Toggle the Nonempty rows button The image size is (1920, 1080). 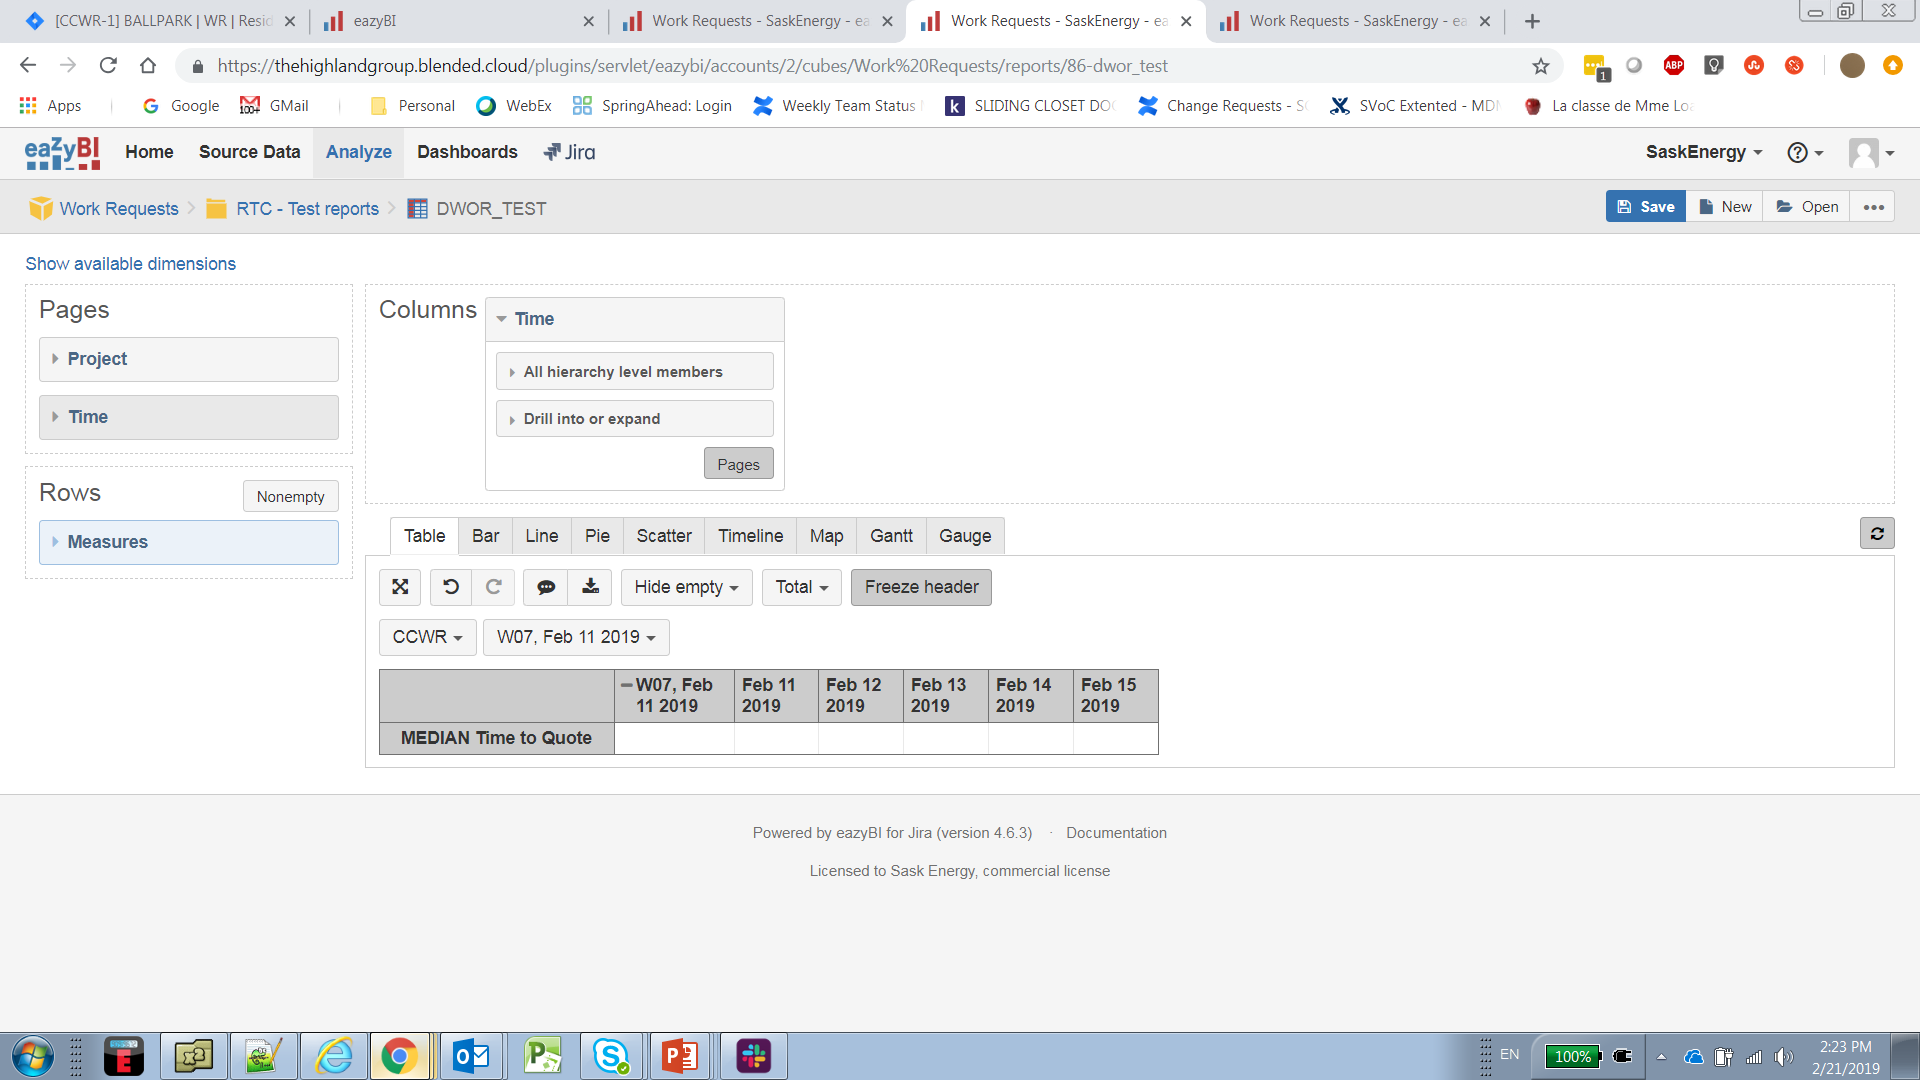(x=290, y=497)
